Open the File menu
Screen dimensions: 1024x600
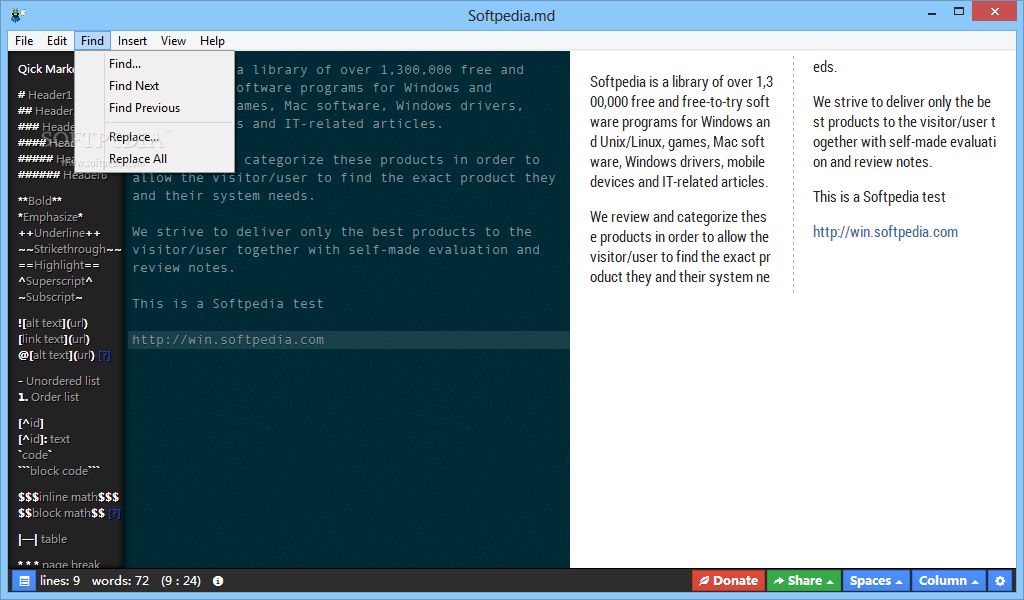pyautogui.click(x=24, y=40)
